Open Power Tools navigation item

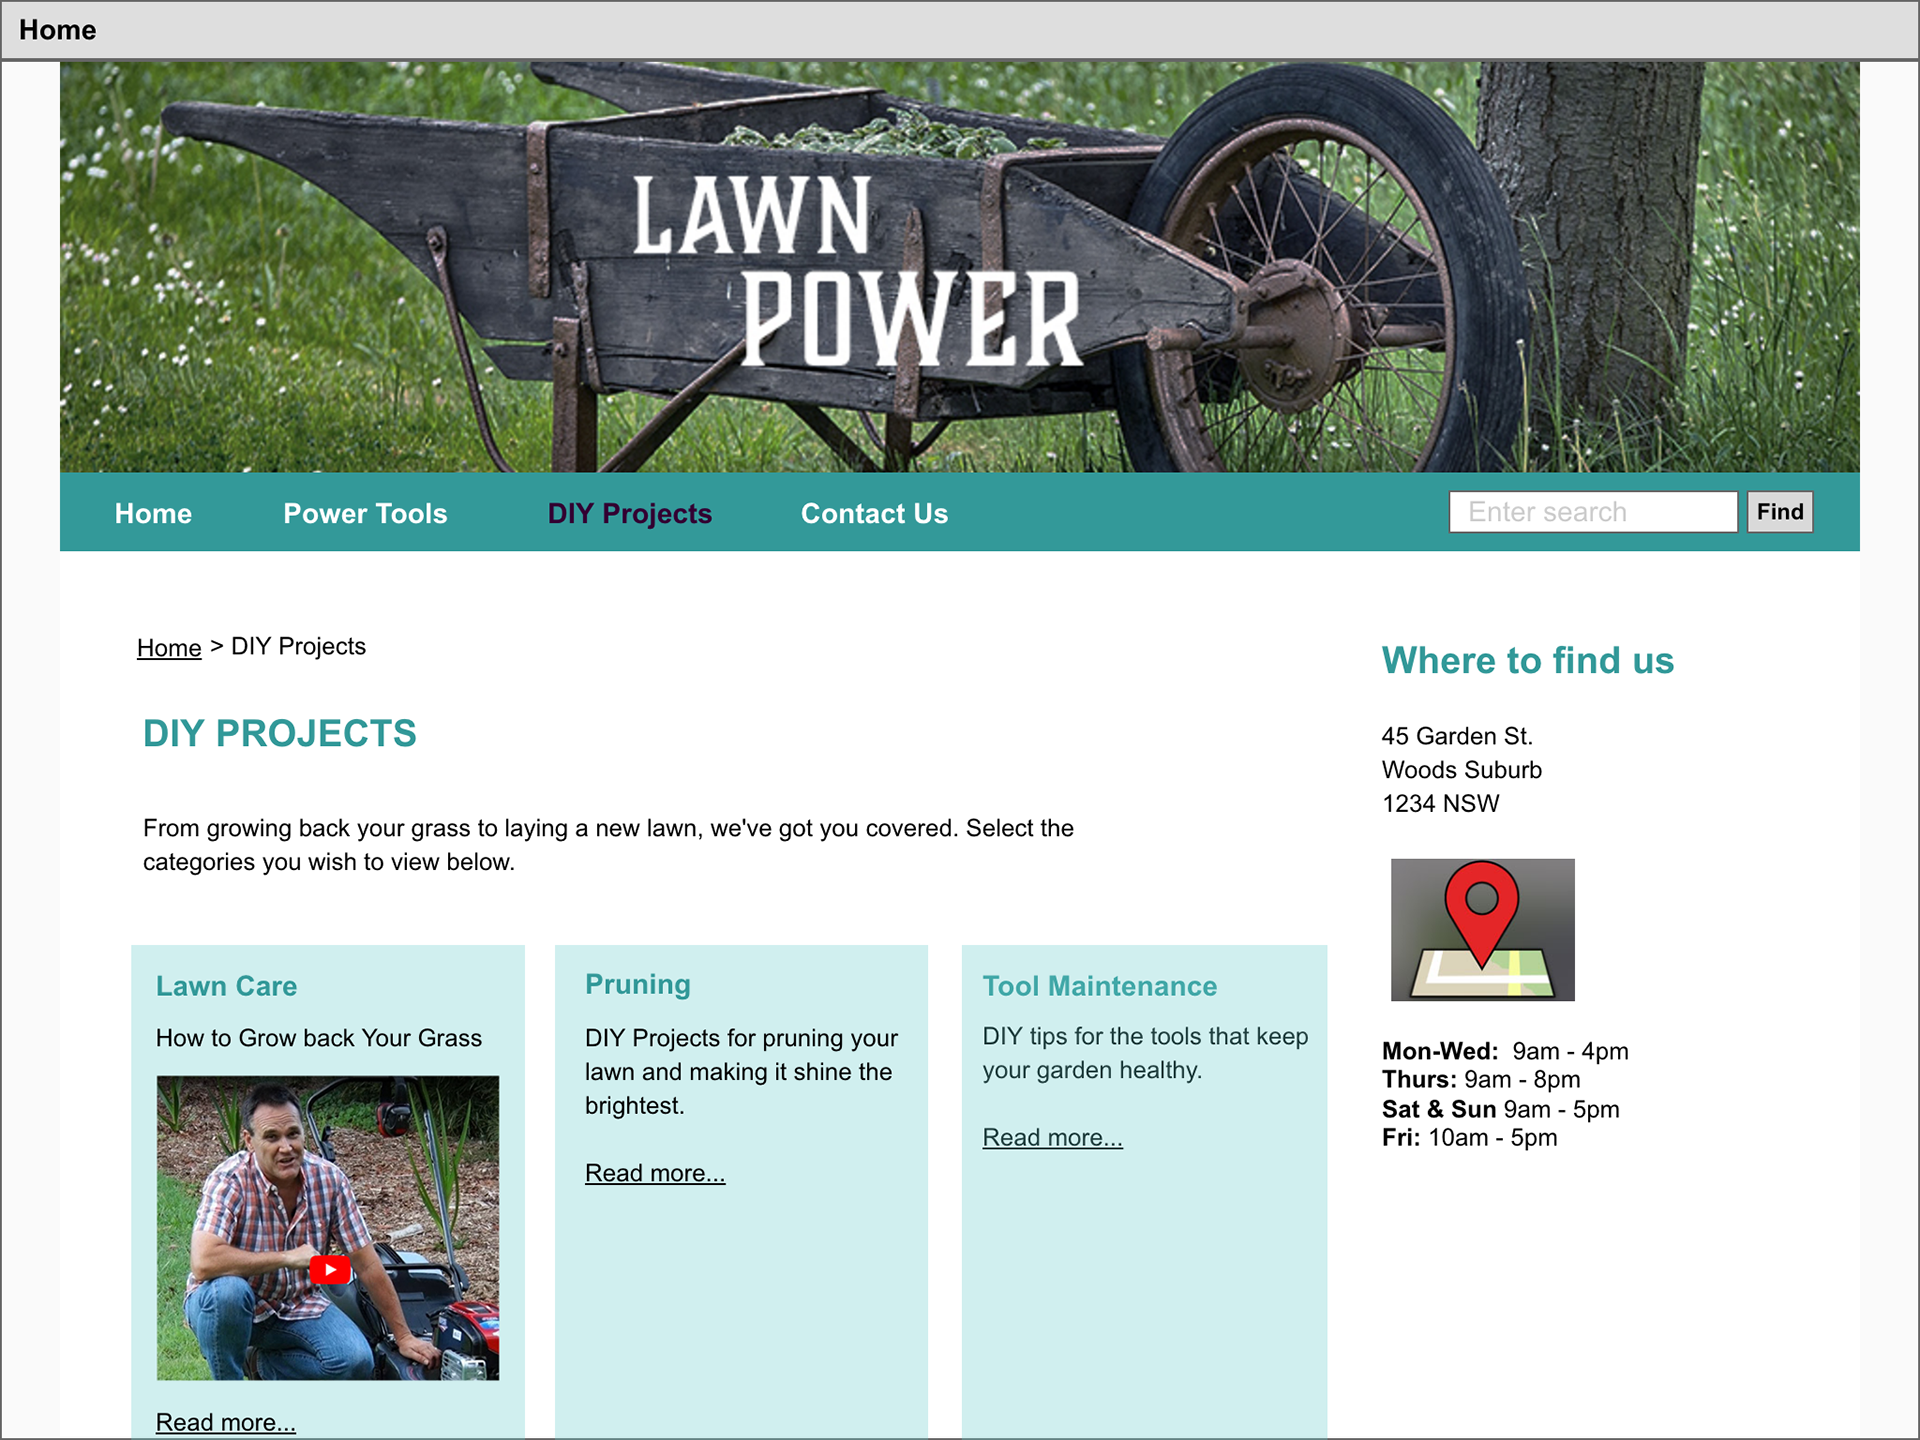(365, 513)
